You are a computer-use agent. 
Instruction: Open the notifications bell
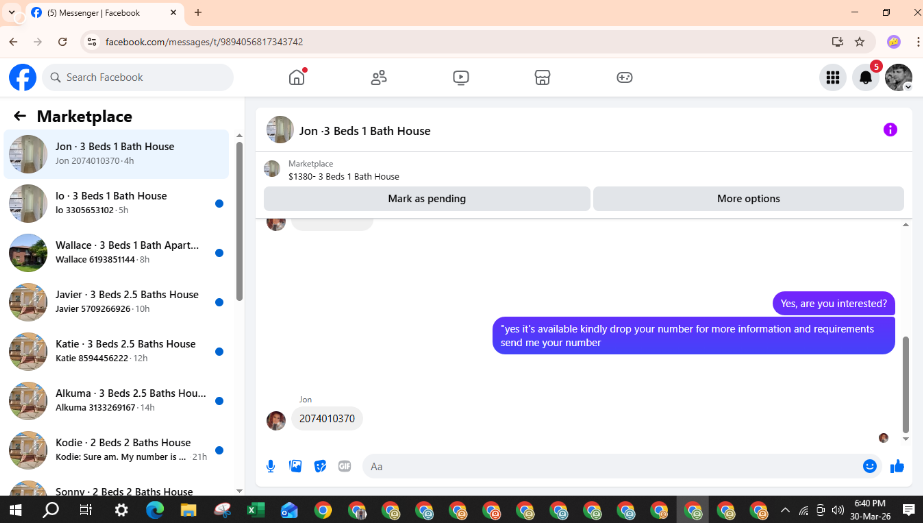(x=865, y=77)
